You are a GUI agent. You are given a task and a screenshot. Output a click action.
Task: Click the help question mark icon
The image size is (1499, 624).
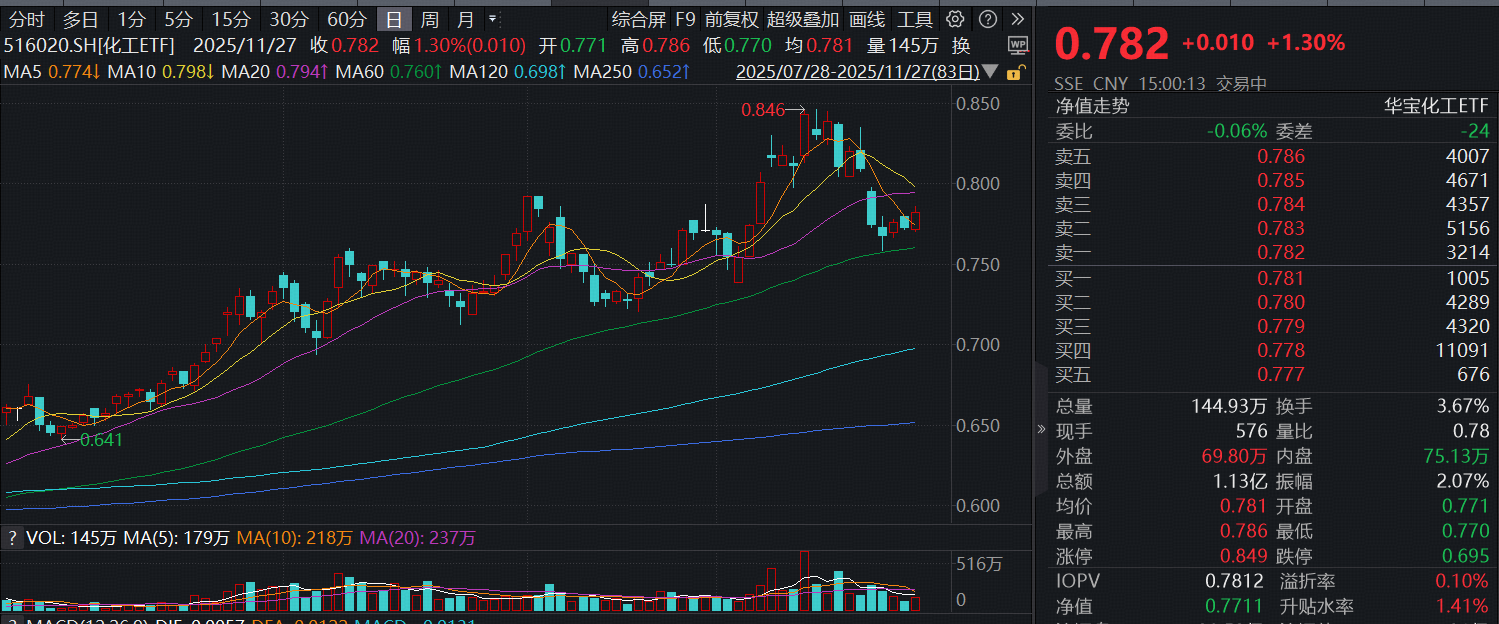987,19
